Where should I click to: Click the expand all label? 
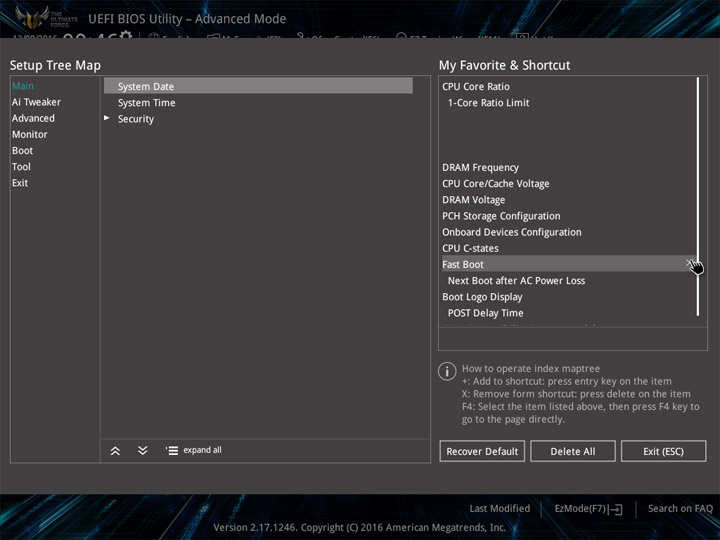click(x=202, y=450)
